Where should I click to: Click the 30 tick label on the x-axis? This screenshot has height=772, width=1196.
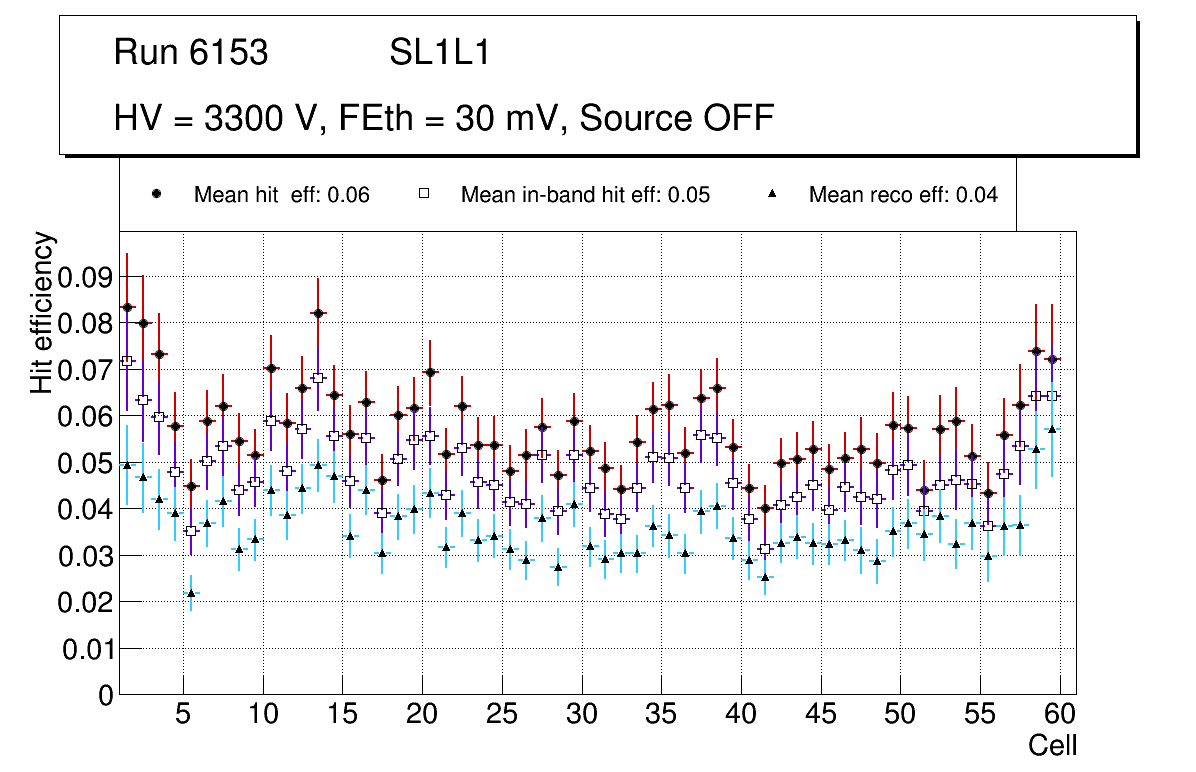tap(581, 714)
